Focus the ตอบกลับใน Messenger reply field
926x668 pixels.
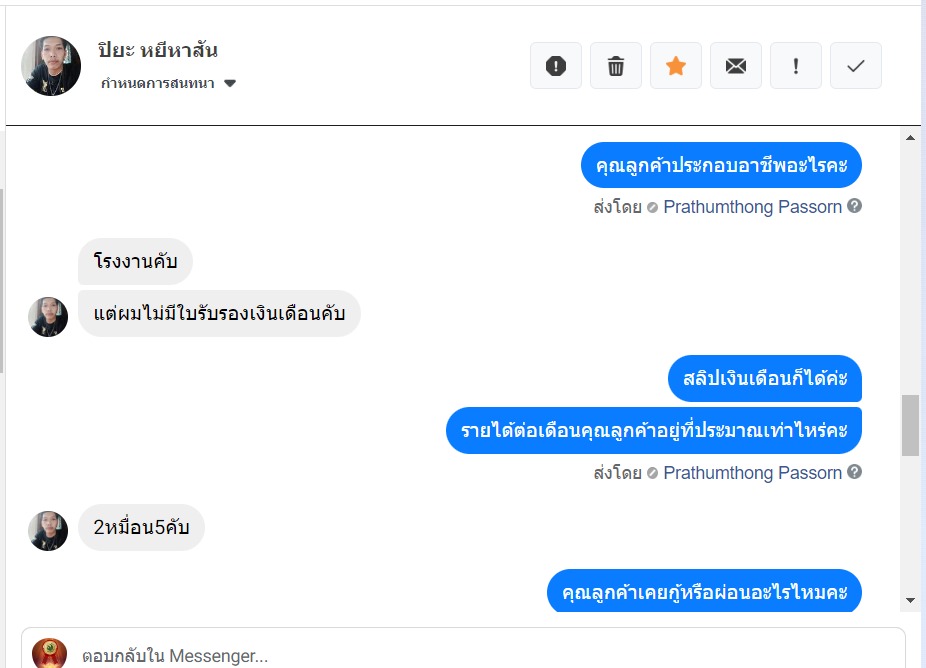click(x=480, y=655)
